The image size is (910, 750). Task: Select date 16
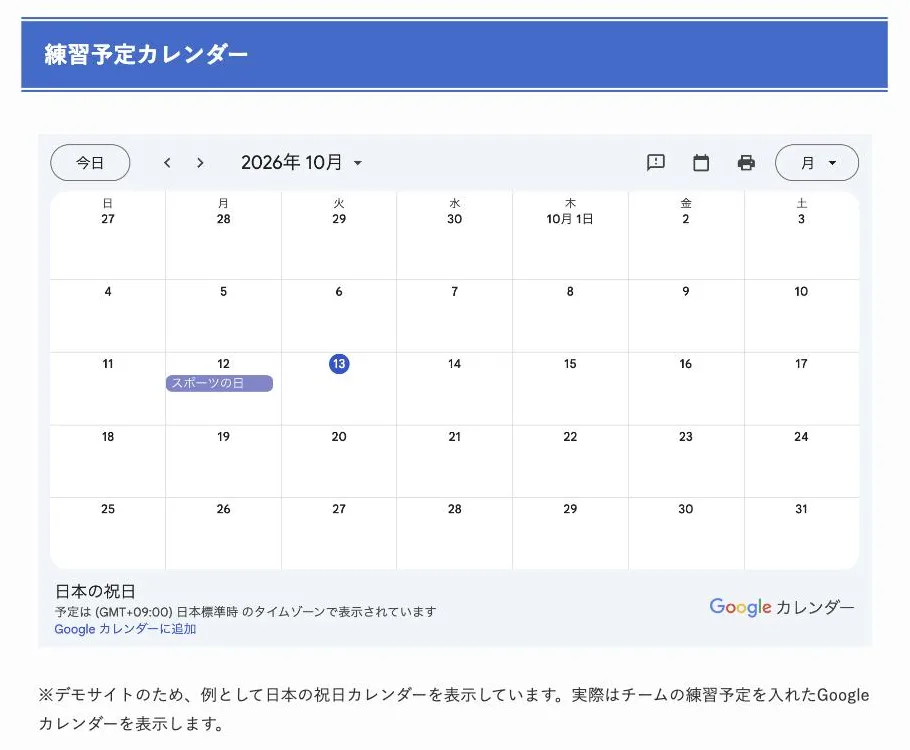(x=685, y=364)
